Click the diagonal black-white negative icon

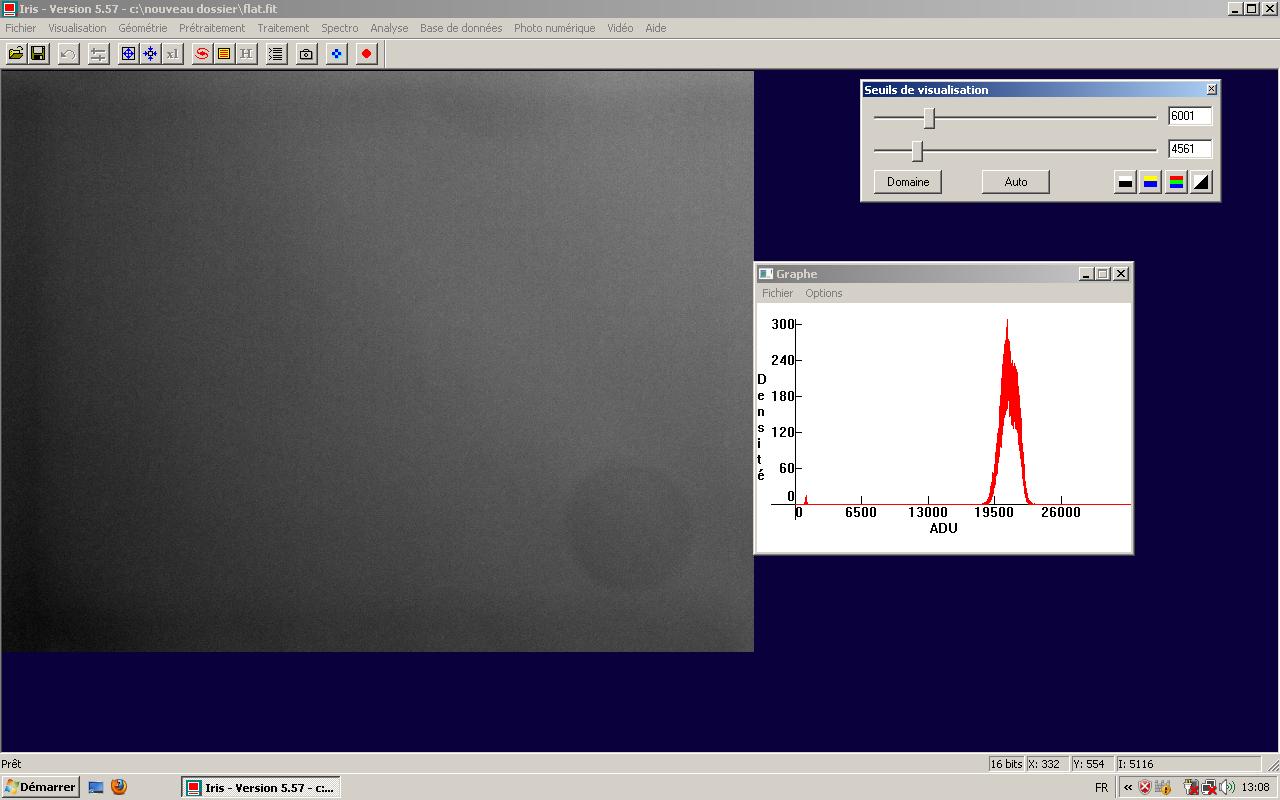point(1202,182)
